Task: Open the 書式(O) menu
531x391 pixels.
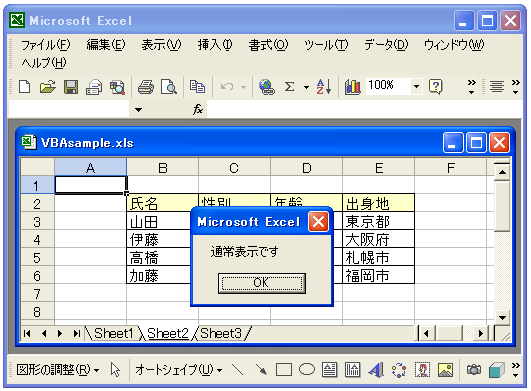Action: [x=268, y=45]
